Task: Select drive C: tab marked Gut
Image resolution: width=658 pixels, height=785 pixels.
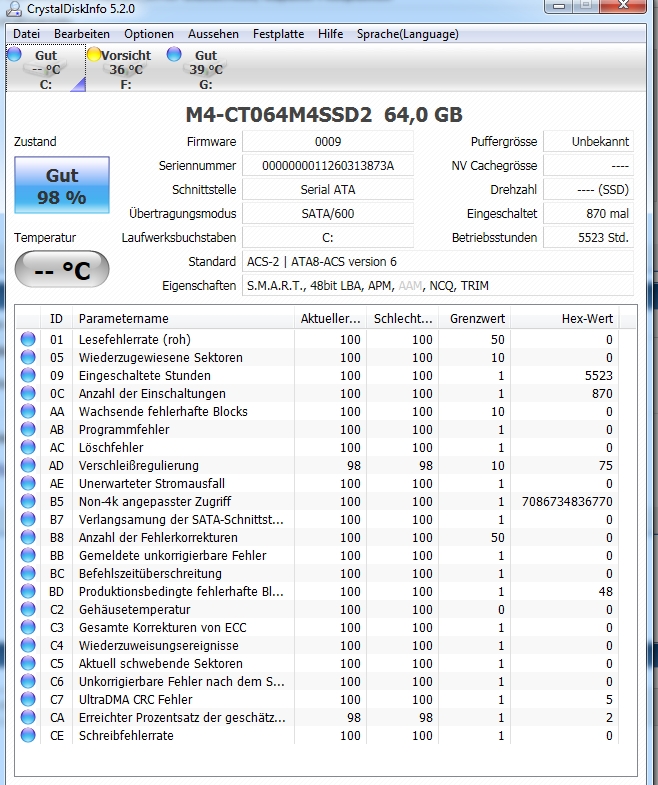Action: [x=46, y=69]
